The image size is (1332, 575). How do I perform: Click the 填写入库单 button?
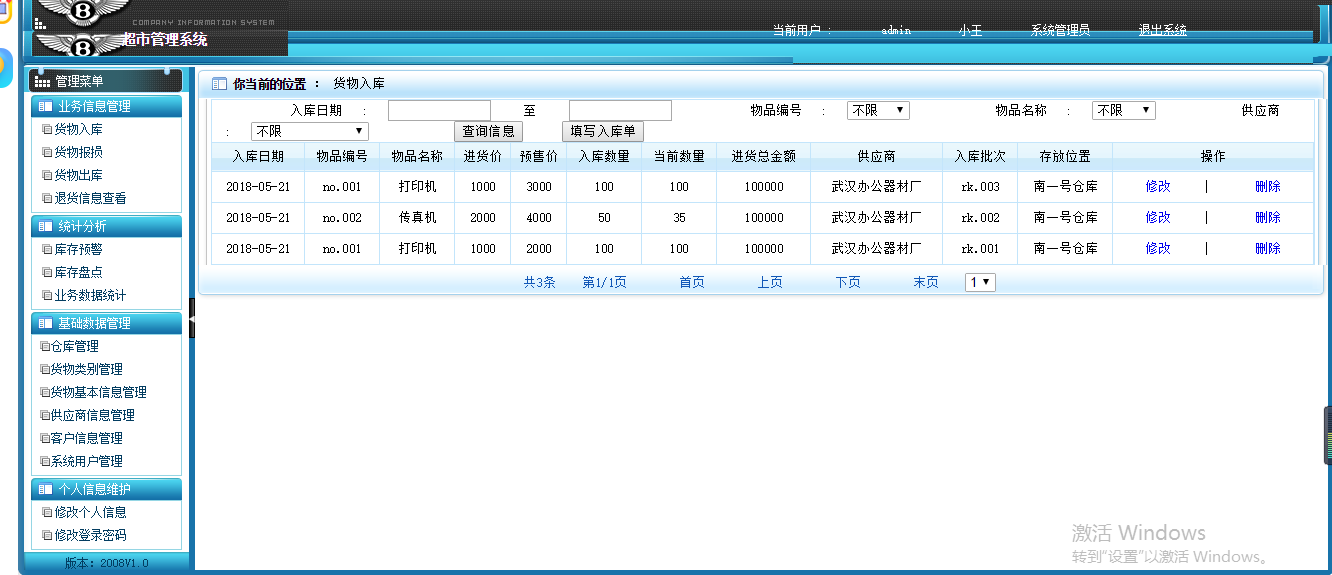[x=603, y=132]
